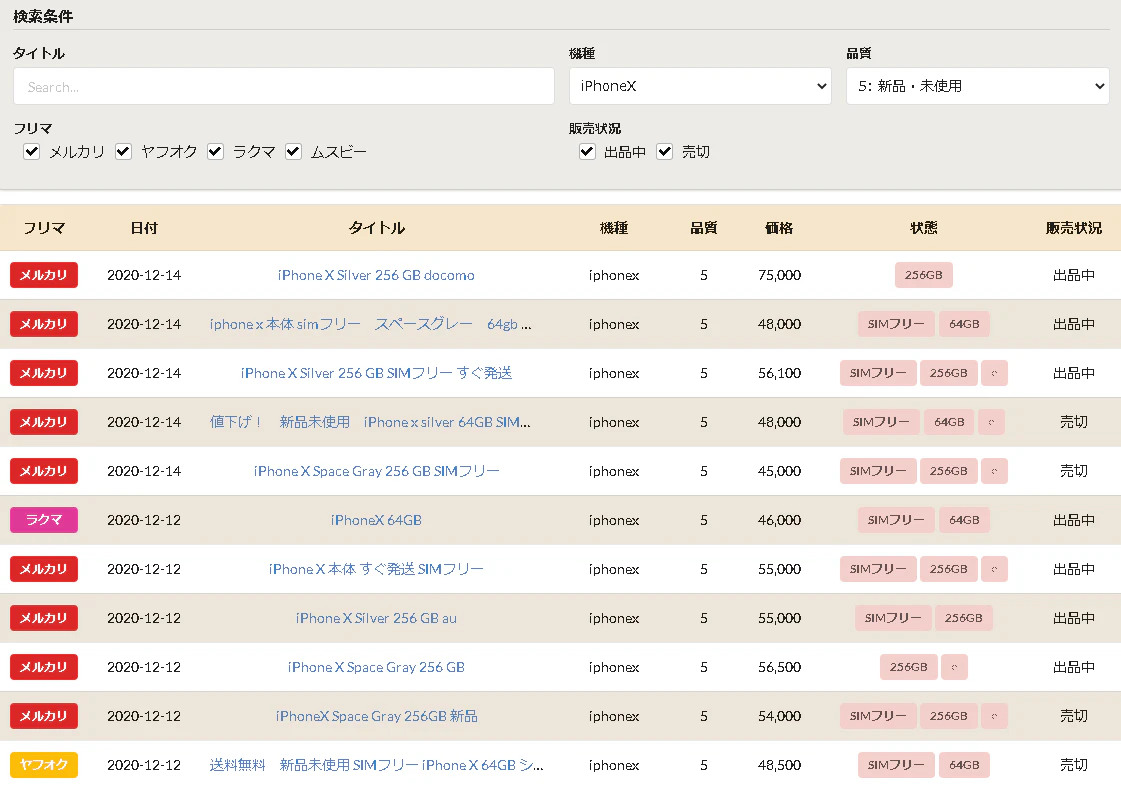Click the yellow ヤフオク badge
Screen dimensions: 1121x788
pyautogui.click(x=44, y=765)
